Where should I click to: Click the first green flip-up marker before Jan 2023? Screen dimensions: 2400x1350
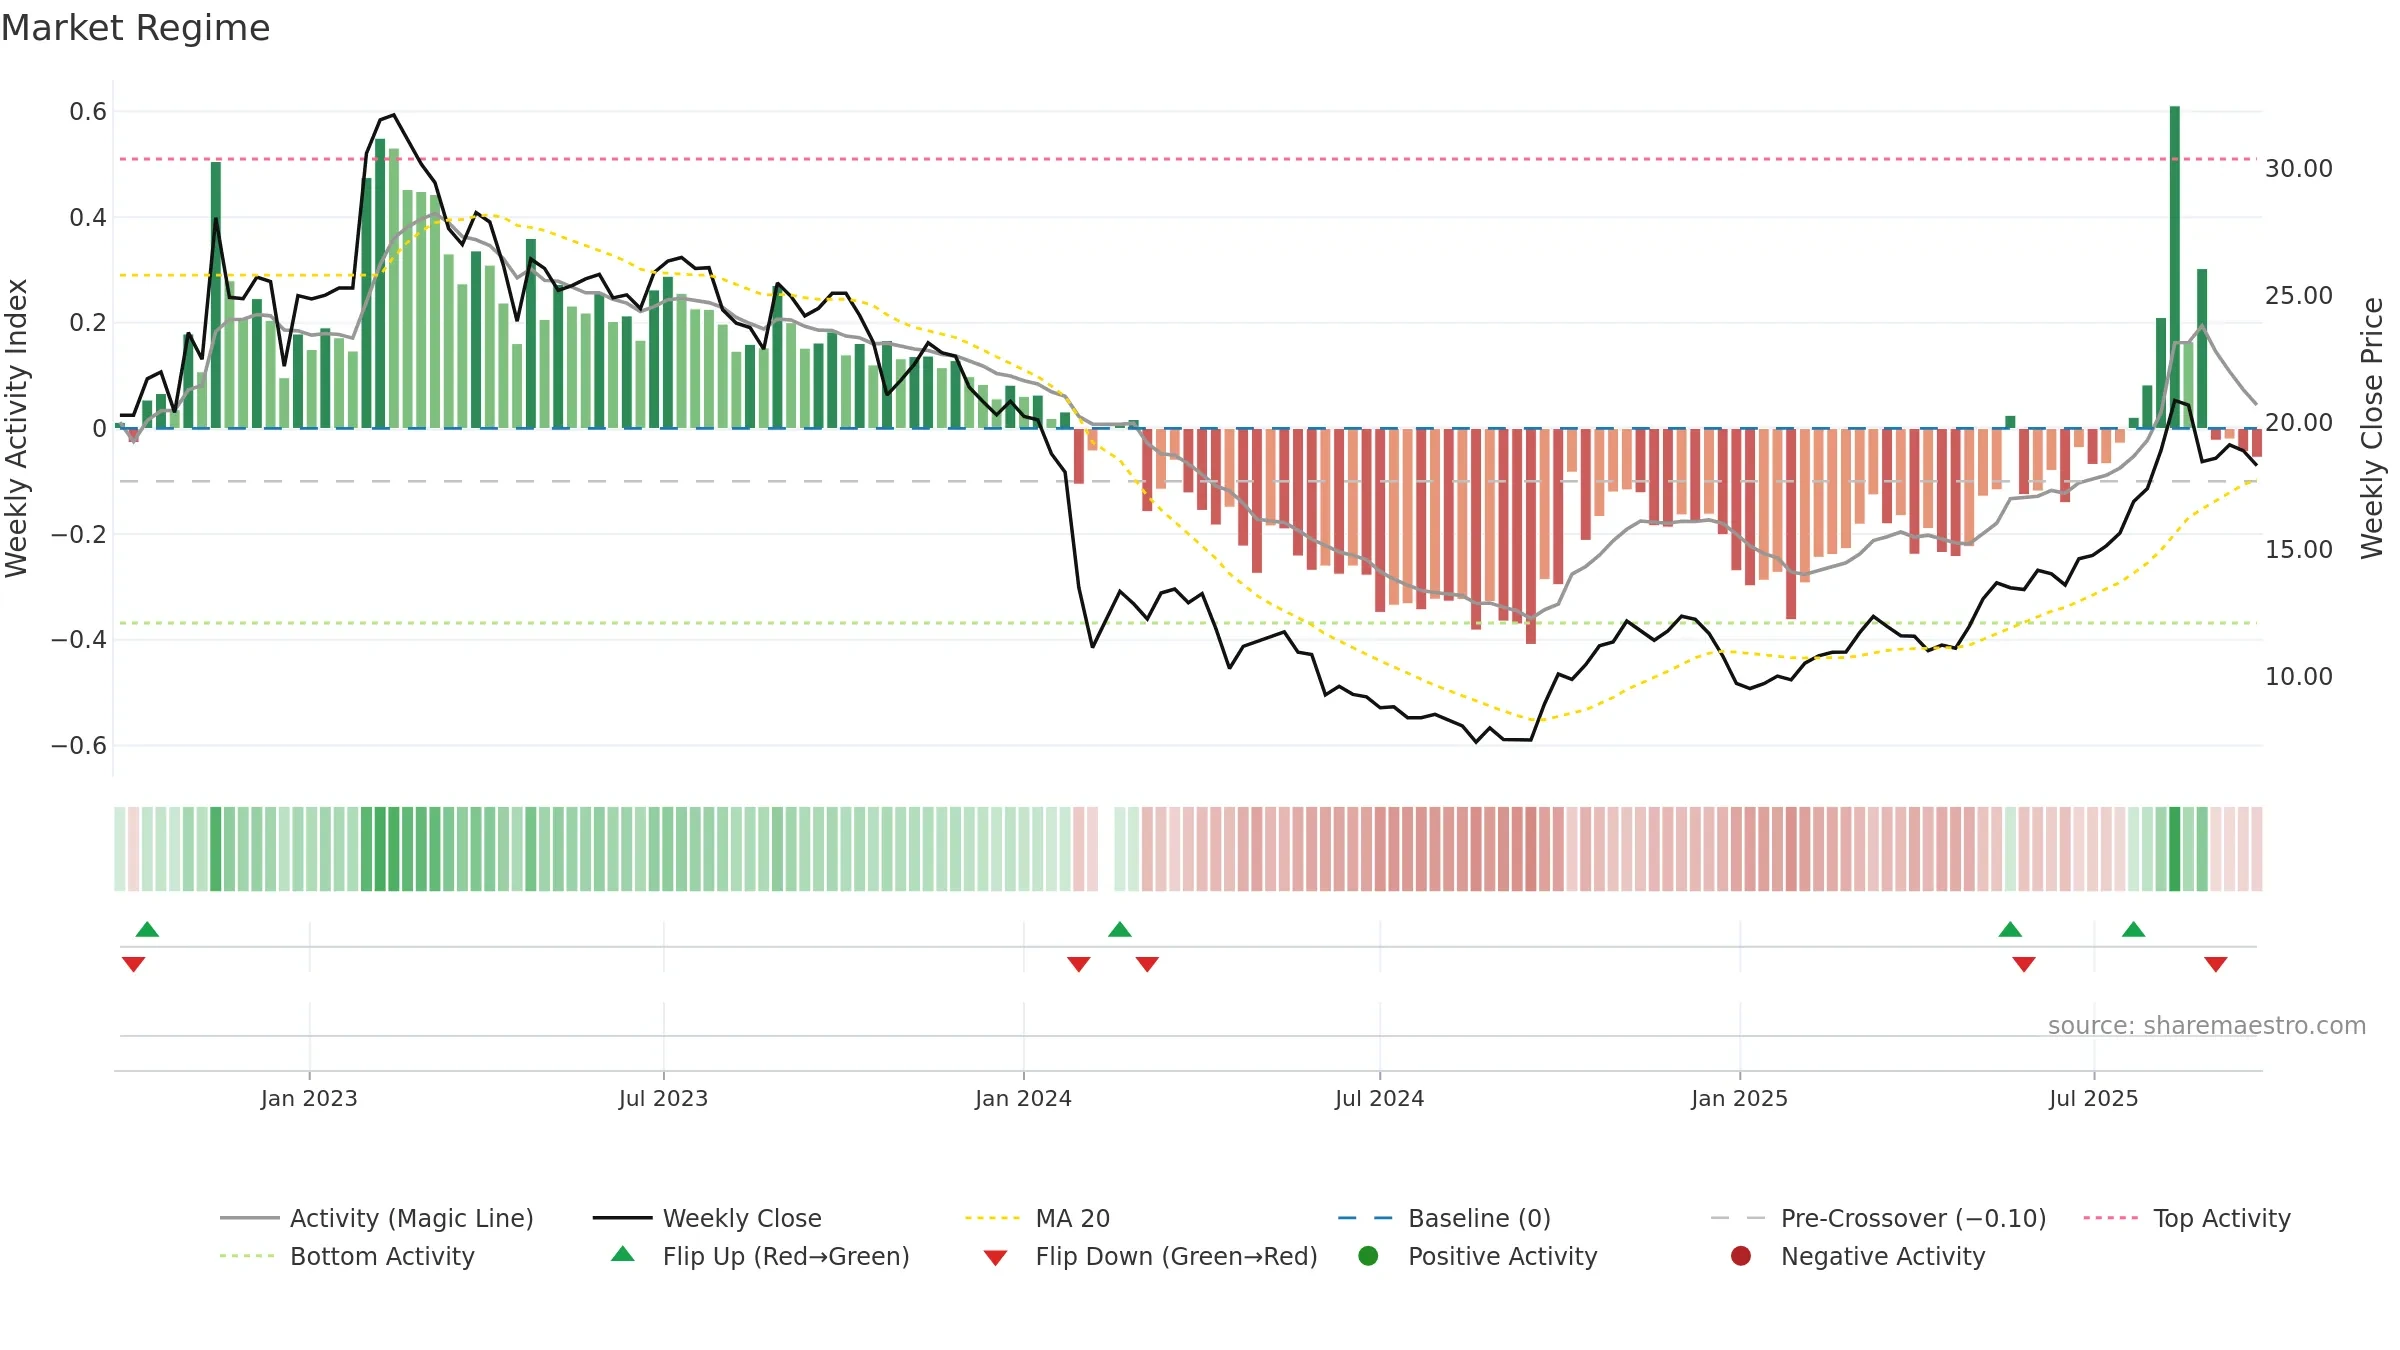(147, 929)
